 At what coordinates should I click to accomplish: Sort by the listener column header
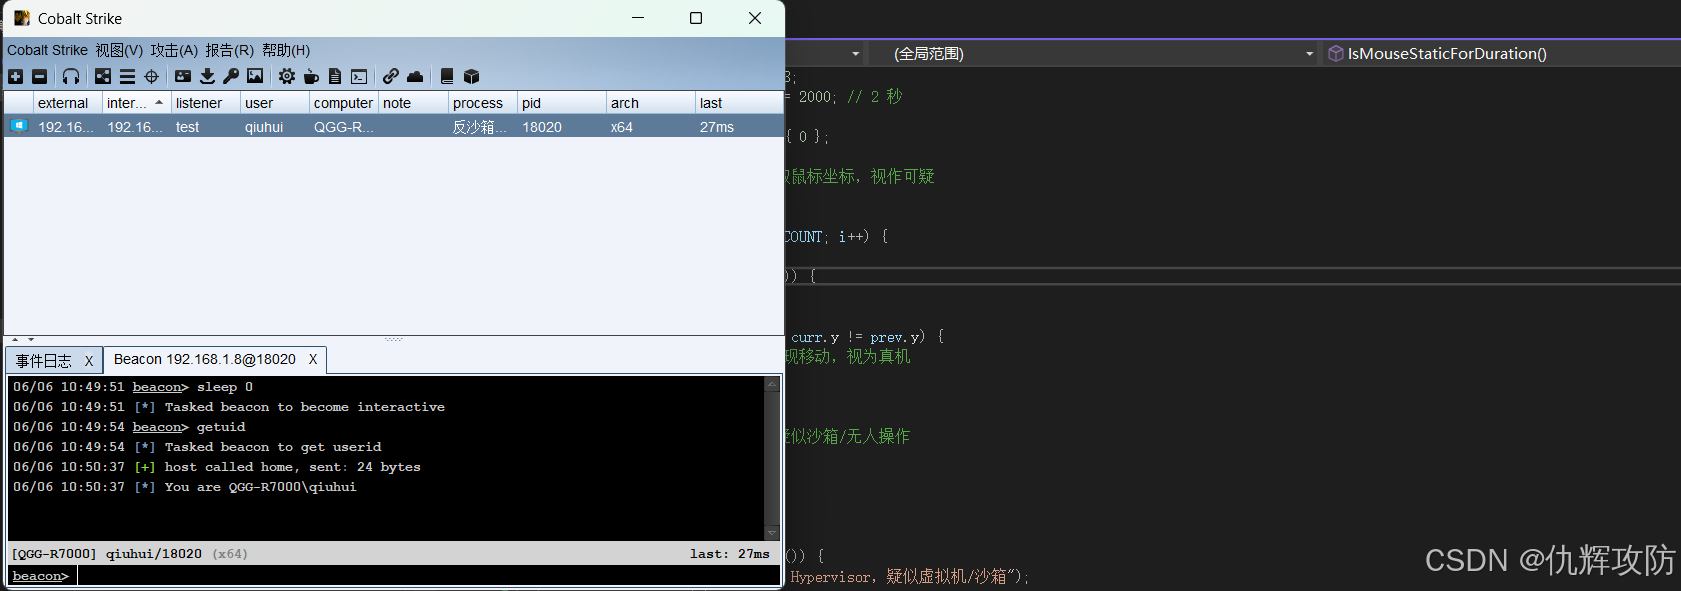point(206,103)
